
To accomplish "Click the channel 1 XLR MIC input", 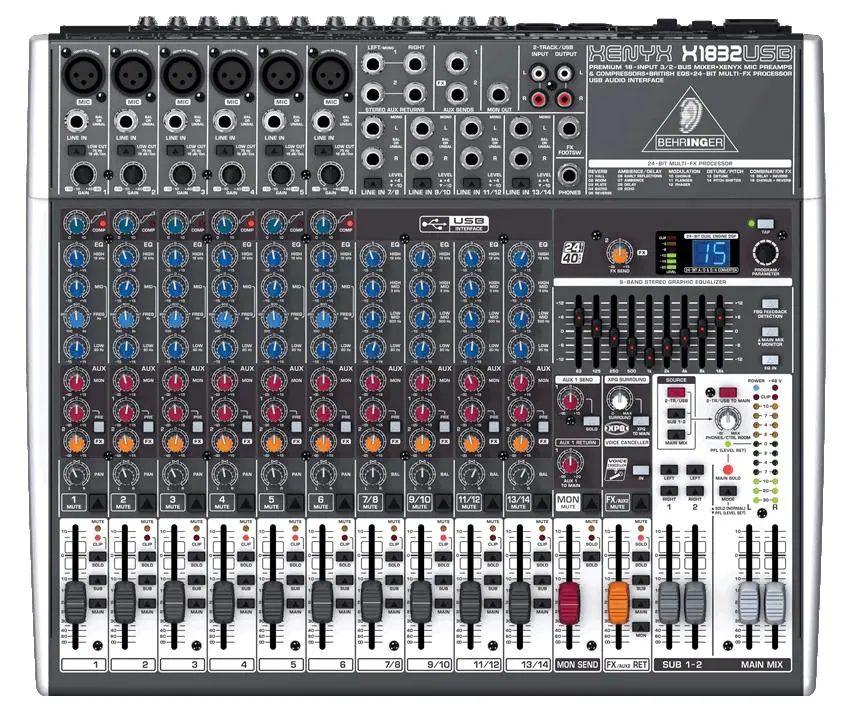I will point(83,76).
